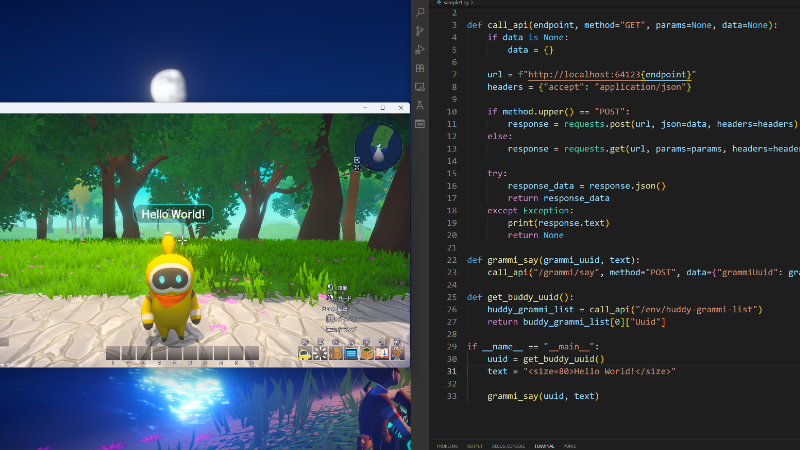Click the yellow Grammi robot toolbar icon in game
This screenshot has width=800, height=450.
(305, 353)
